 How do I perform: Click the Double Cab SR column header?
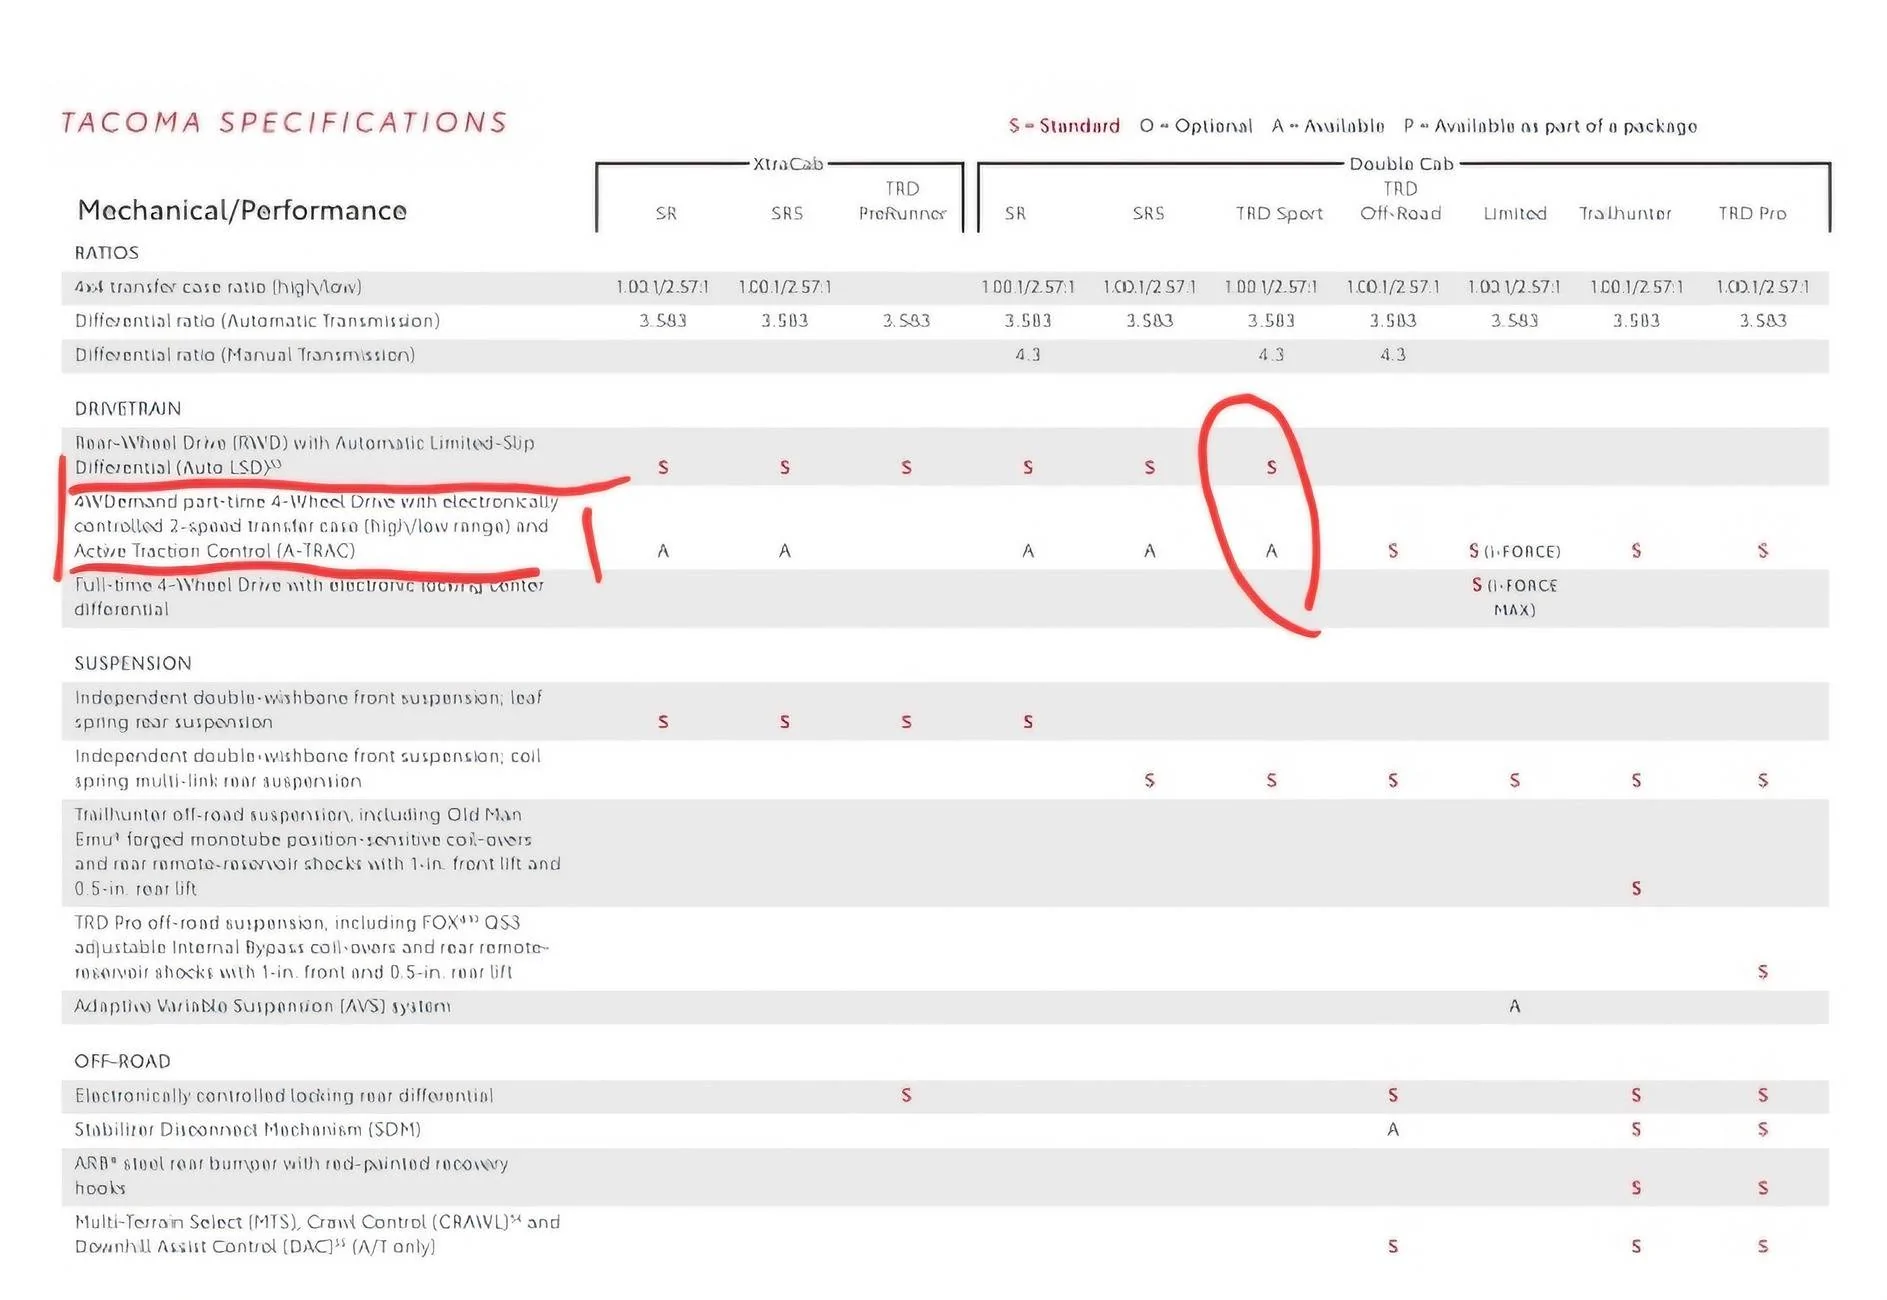click(1015, 213)
